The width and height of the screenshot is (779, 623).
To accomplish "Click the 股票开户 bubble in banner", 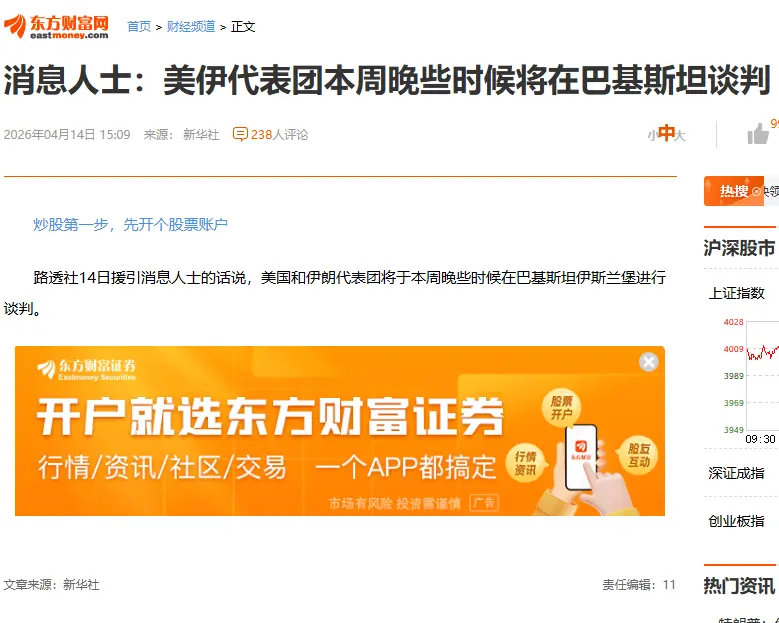I will pos(561,407).
